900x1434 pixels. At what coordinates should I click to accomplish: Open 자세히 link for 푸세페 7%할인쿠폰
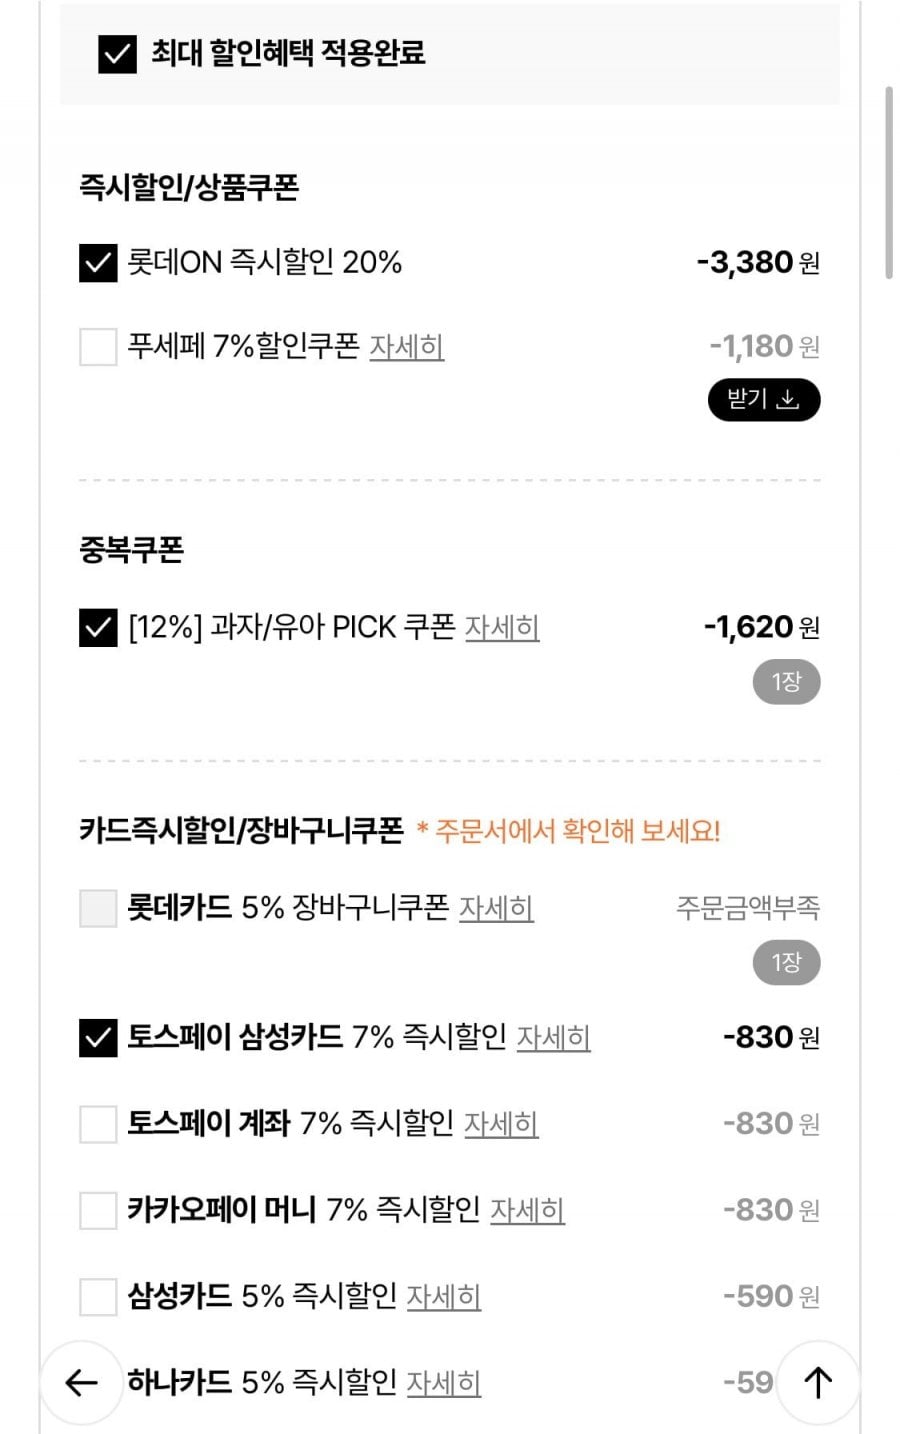point(406,348)
